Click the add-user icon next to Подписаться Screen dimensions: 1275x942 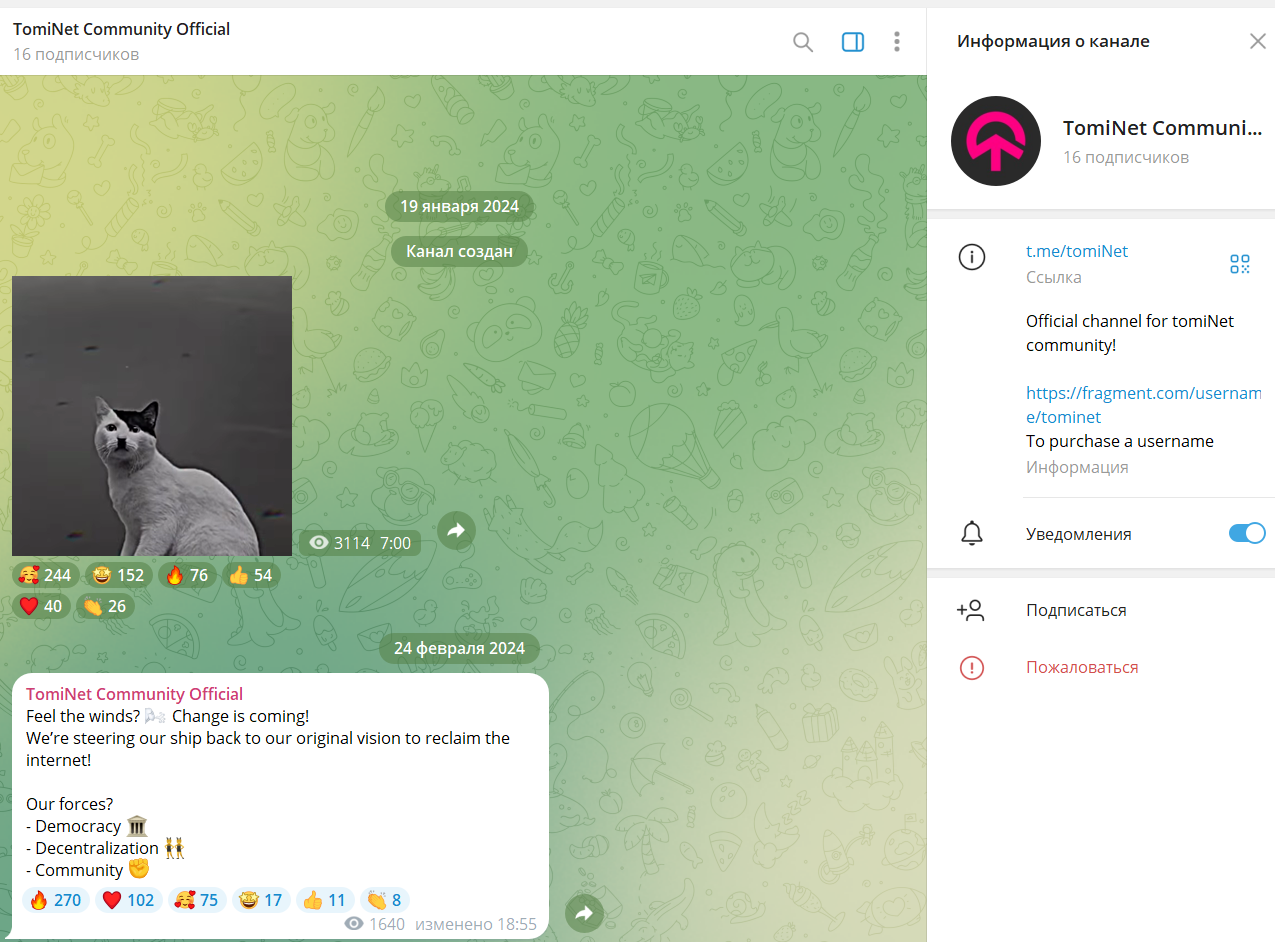[971, 610]
